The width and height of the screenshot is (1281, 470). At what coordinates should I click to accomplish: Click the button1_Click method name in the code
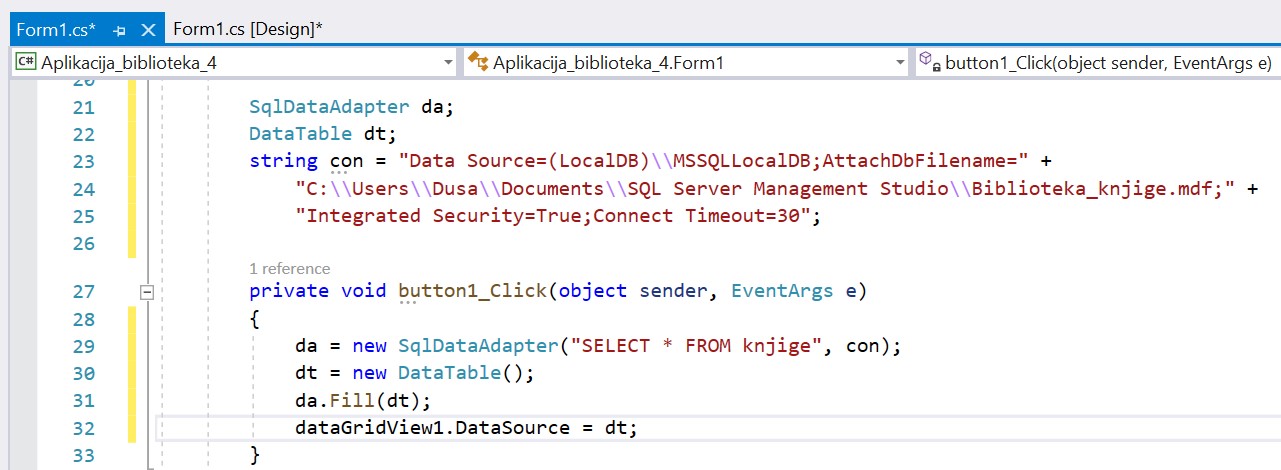coord(472,291)
